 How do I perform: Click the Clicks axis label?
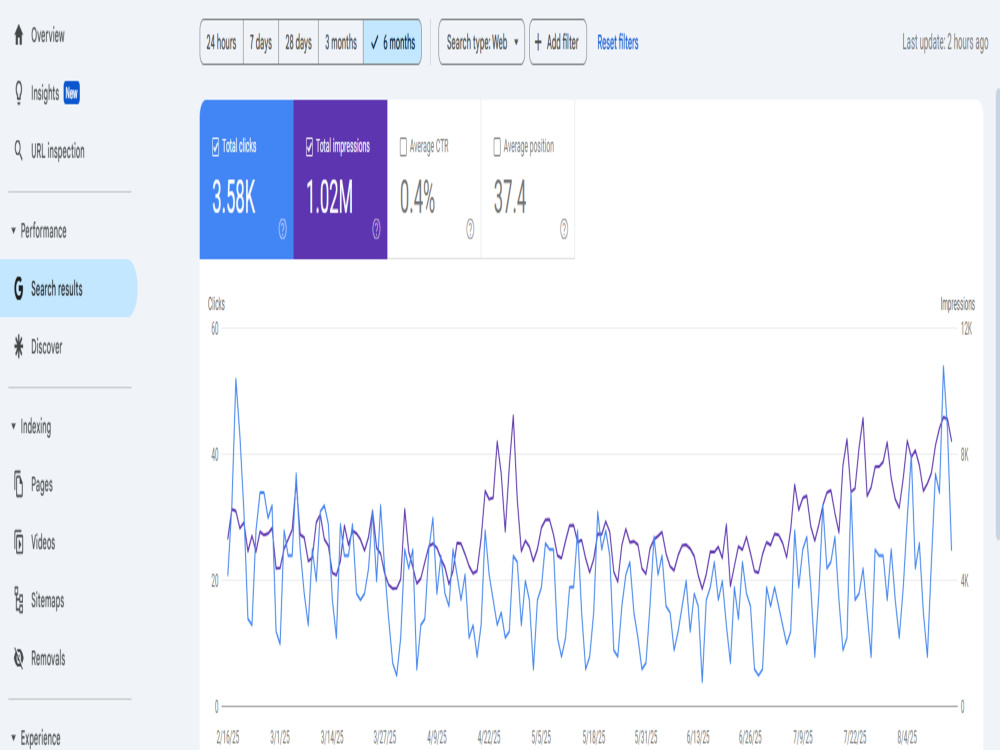216,304
